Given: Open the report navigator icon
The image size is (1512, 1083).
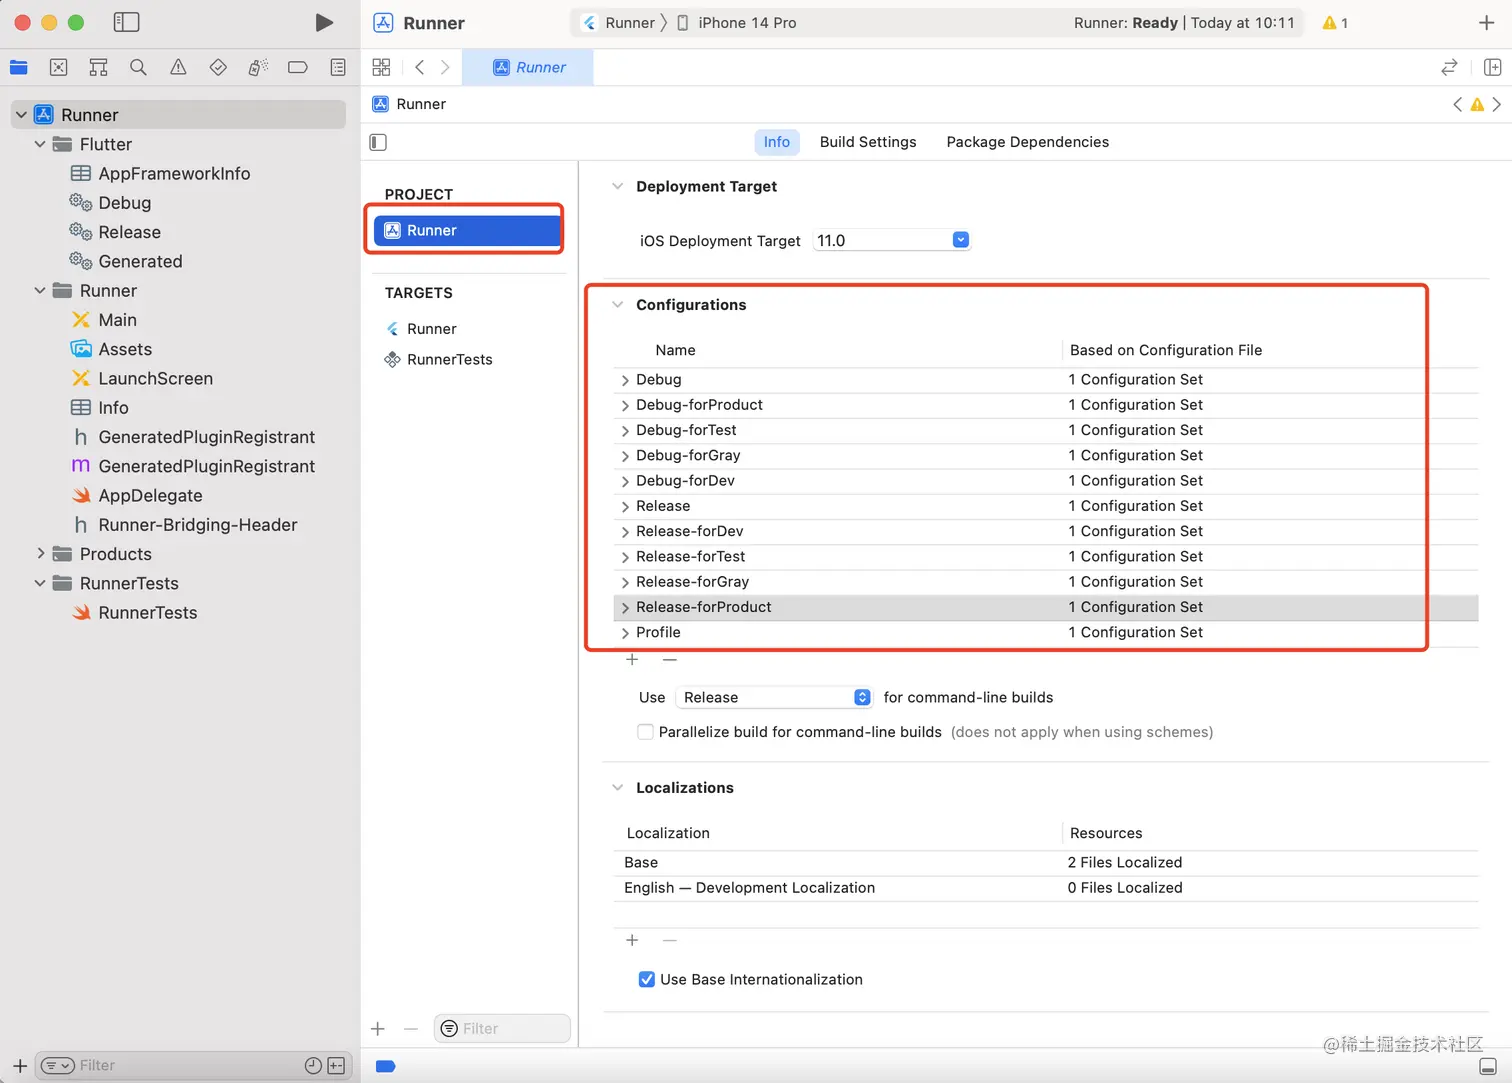Looking at the screenshot, I should (338, 67).
